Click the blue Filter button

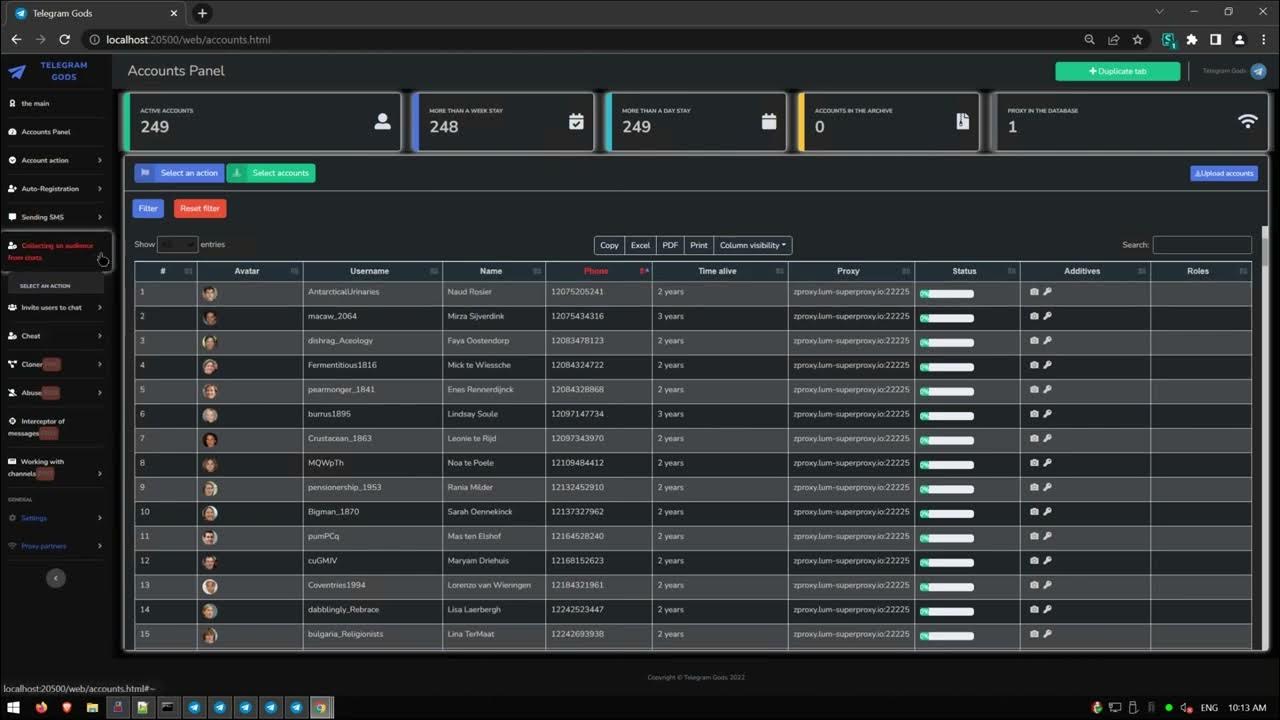click(148, 208)
